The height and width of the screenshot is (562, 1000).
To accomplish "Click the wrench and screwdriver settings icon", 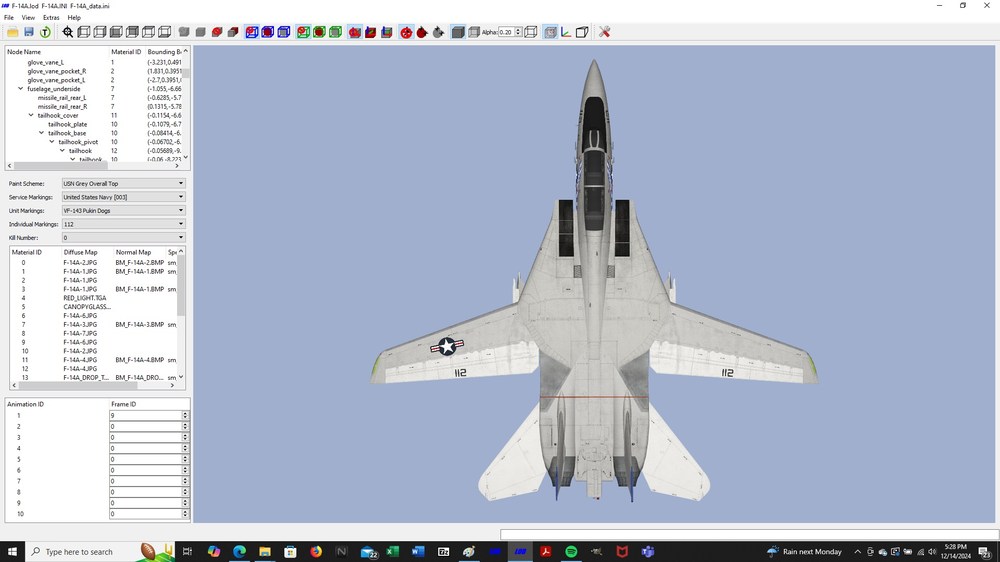I will click(605, 32).
